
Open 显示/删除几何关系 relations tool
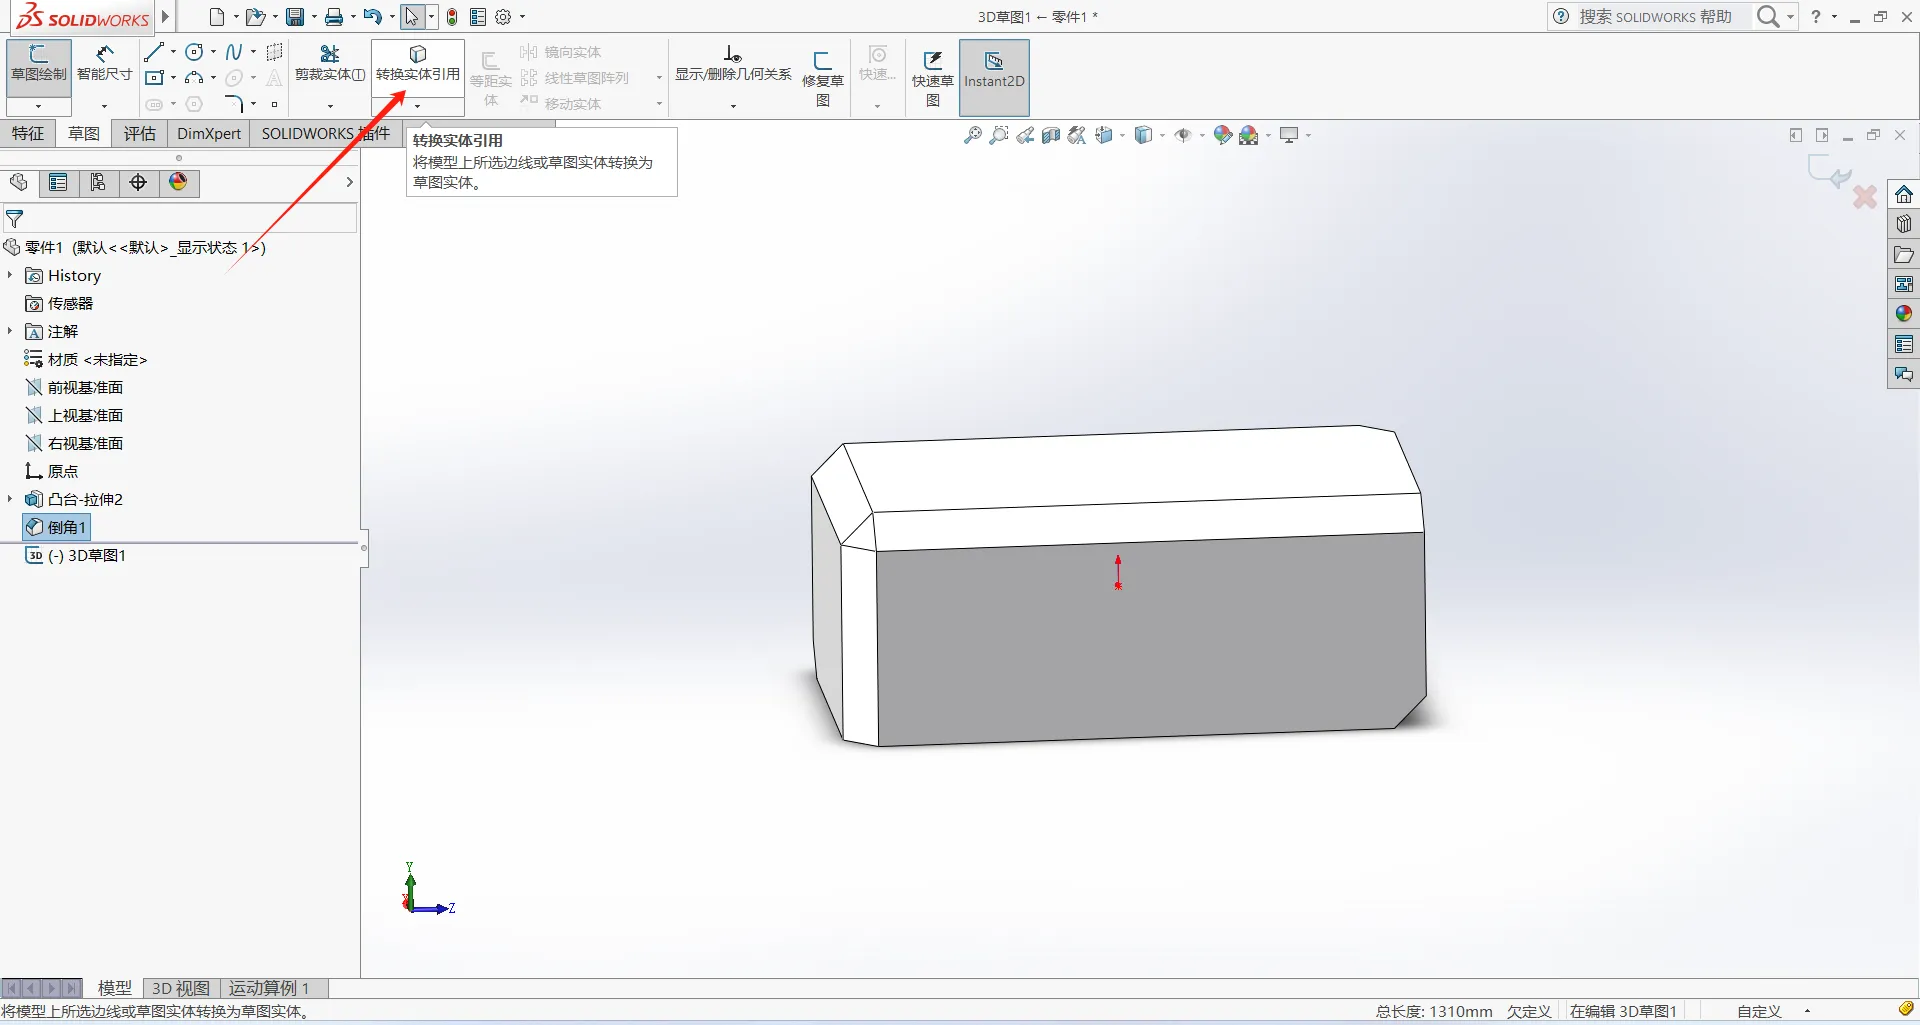(x=732, y=63)
